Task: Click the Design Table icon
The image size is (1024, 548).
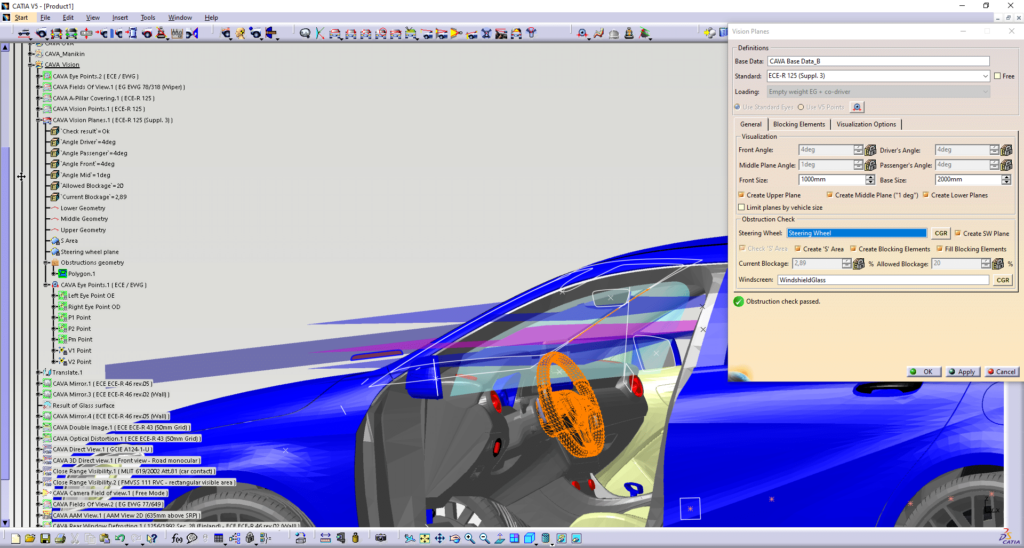Action: coord(219,539)
